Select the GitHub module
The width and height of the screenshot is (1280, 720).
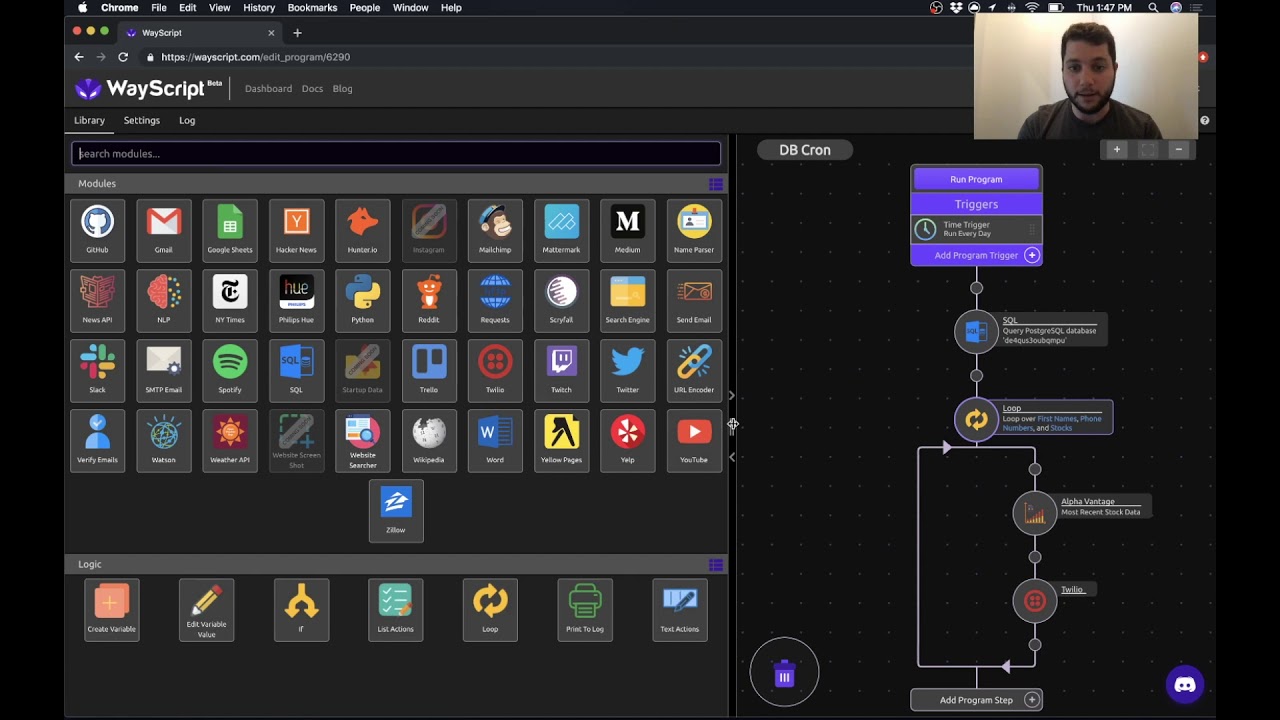coord(97,230)
